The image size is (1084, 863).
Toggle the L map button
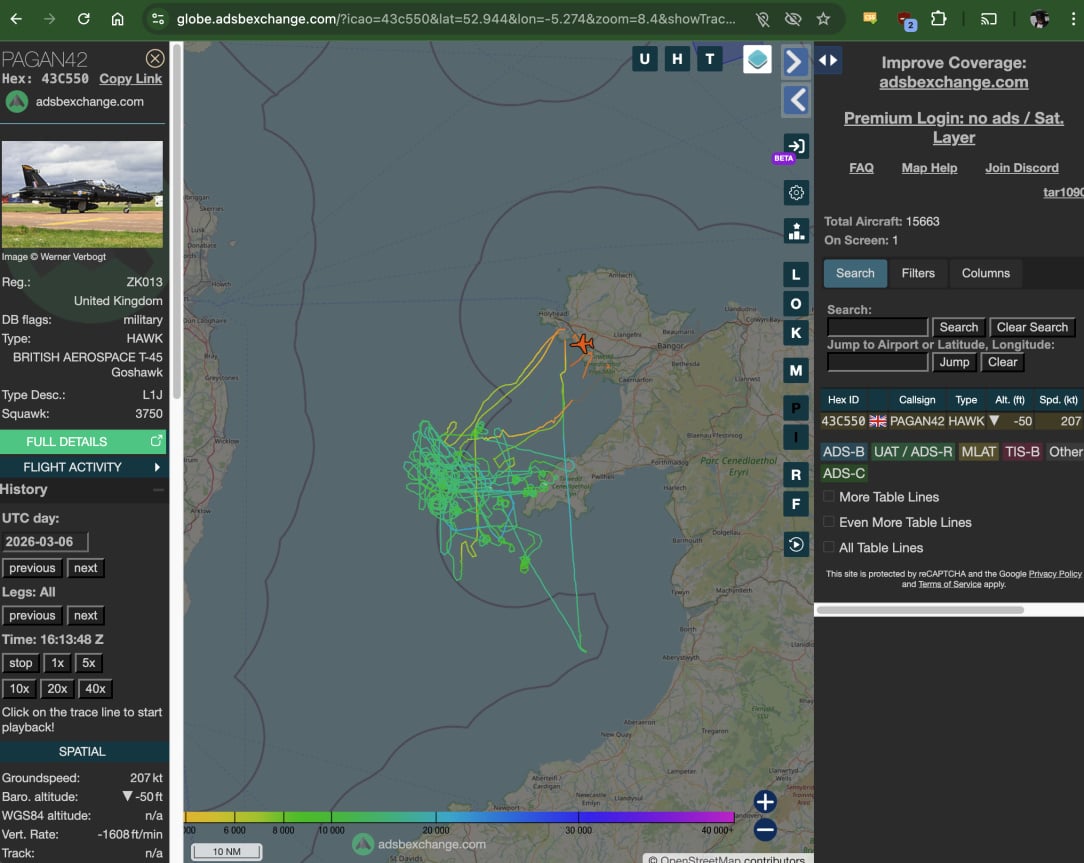[x=796, y=275]
